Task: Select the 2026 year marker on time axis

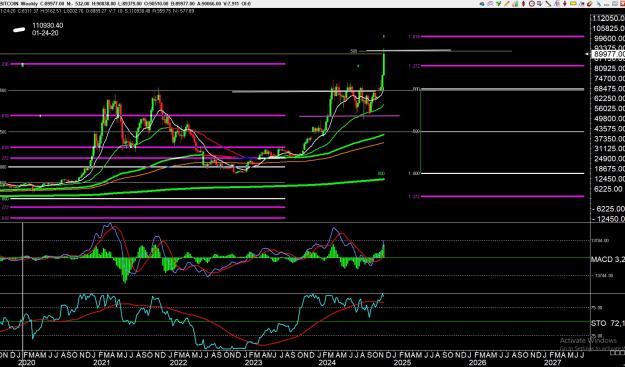Action: [x=478, y=363]
